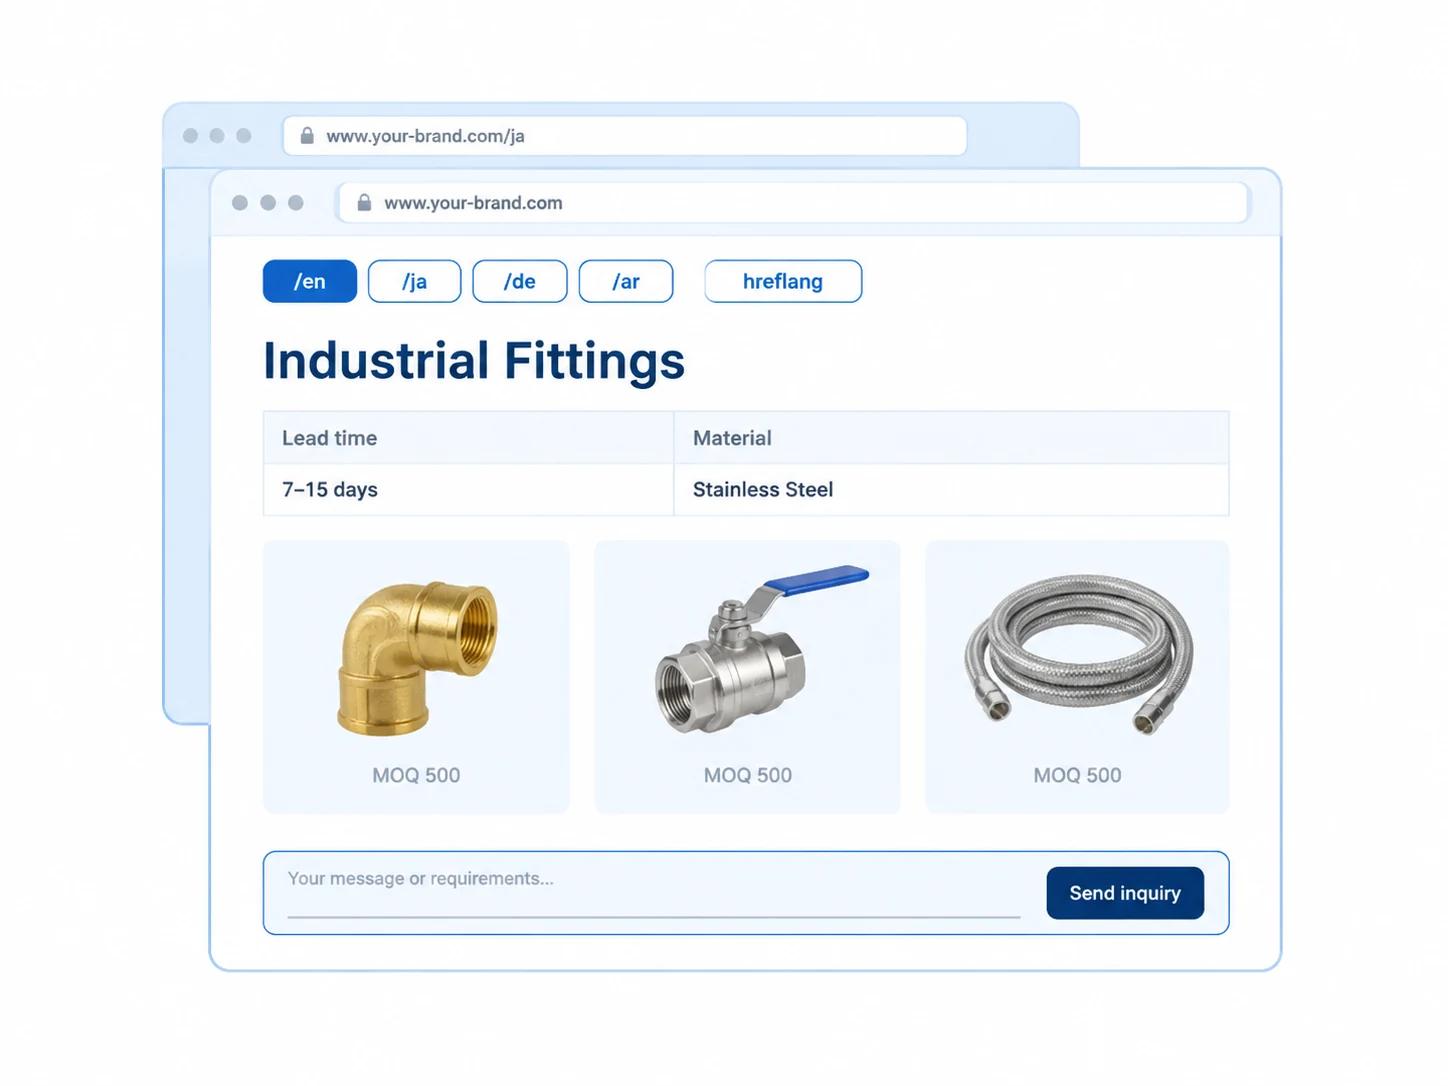Screen dimensions: 1448x1086
Task: Click the Lead time table header
Action: (x=468, y=438)
